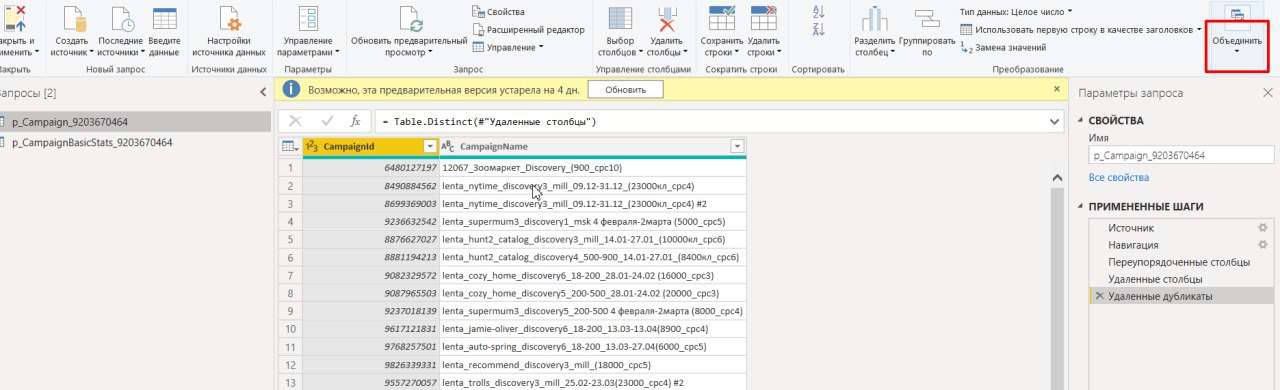This screenshot has height=390, width=1280.
Task: Click the table icon in grid corner
Action: 289,146
